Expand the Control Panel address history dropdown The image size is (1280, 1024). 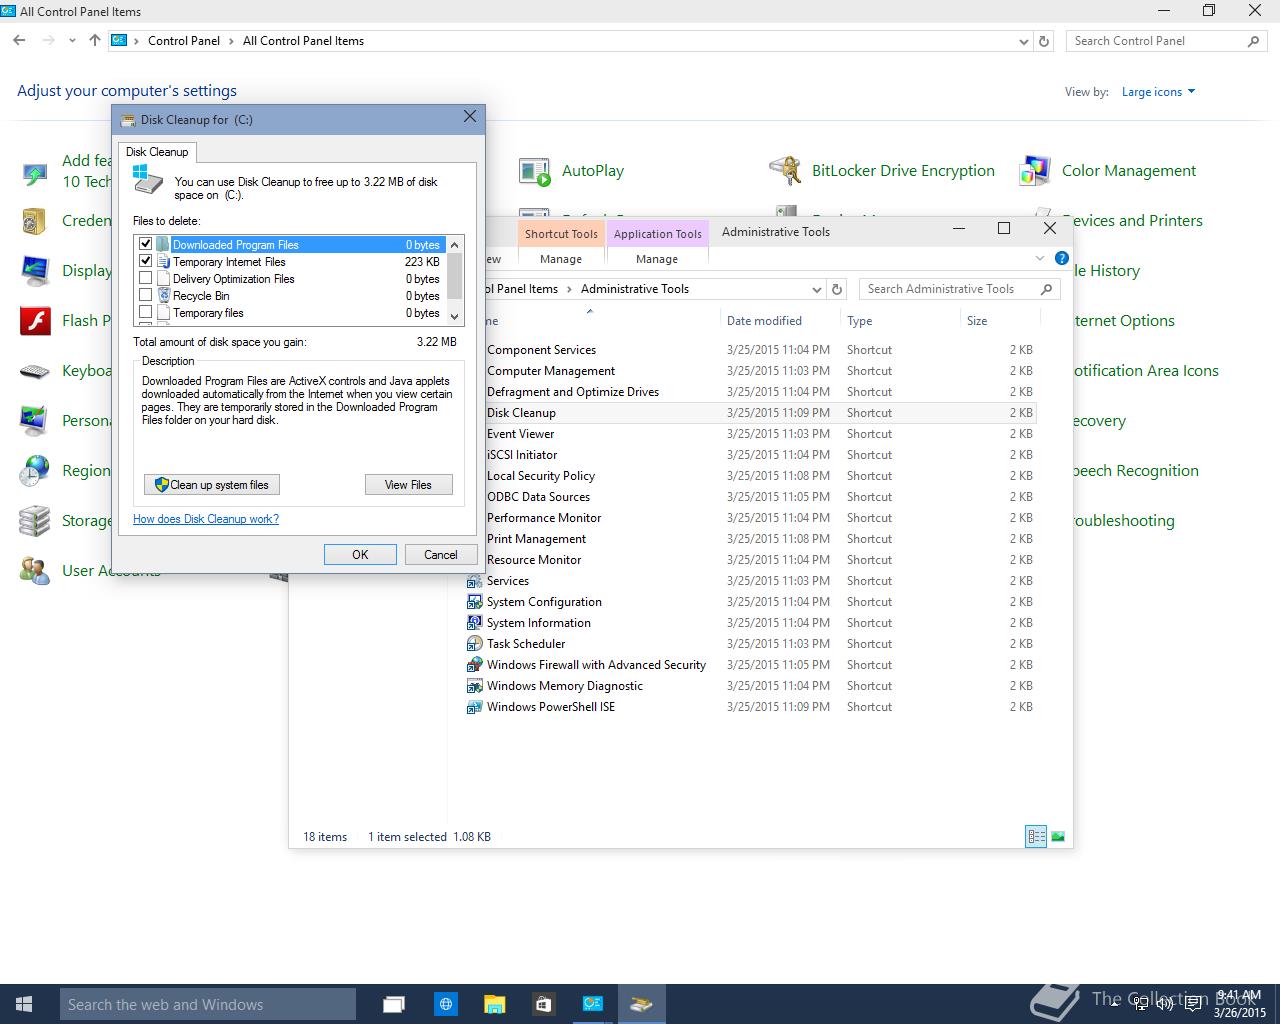pyautogui.click(x=1023, y=41)
